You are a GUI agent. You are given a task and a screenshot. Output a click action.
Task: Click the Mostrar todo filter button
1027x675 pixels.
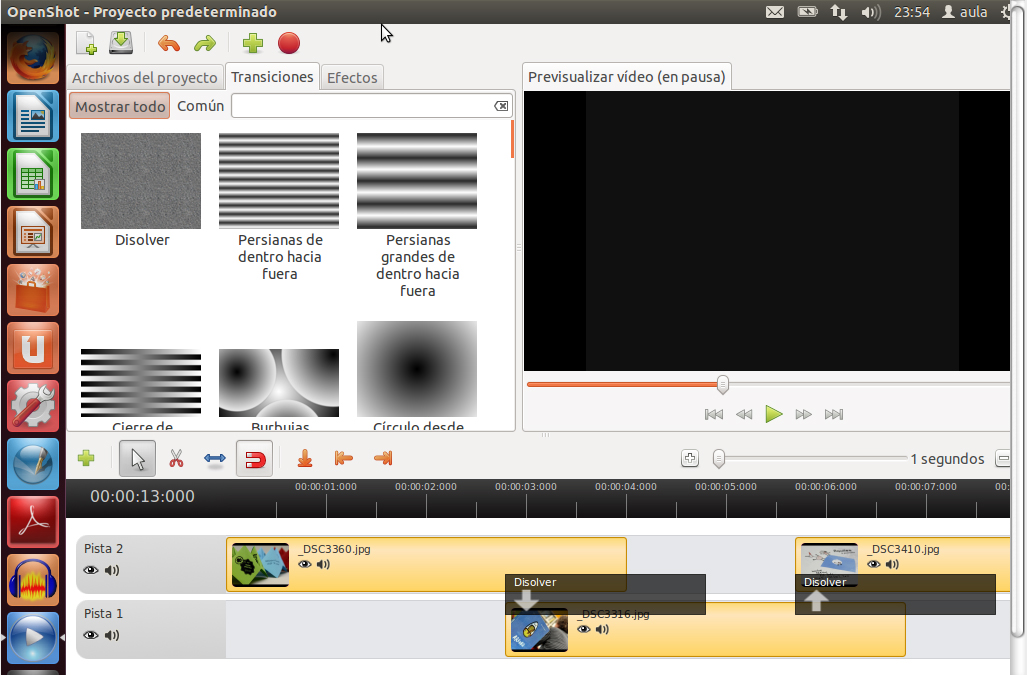(x=120, y=106)
